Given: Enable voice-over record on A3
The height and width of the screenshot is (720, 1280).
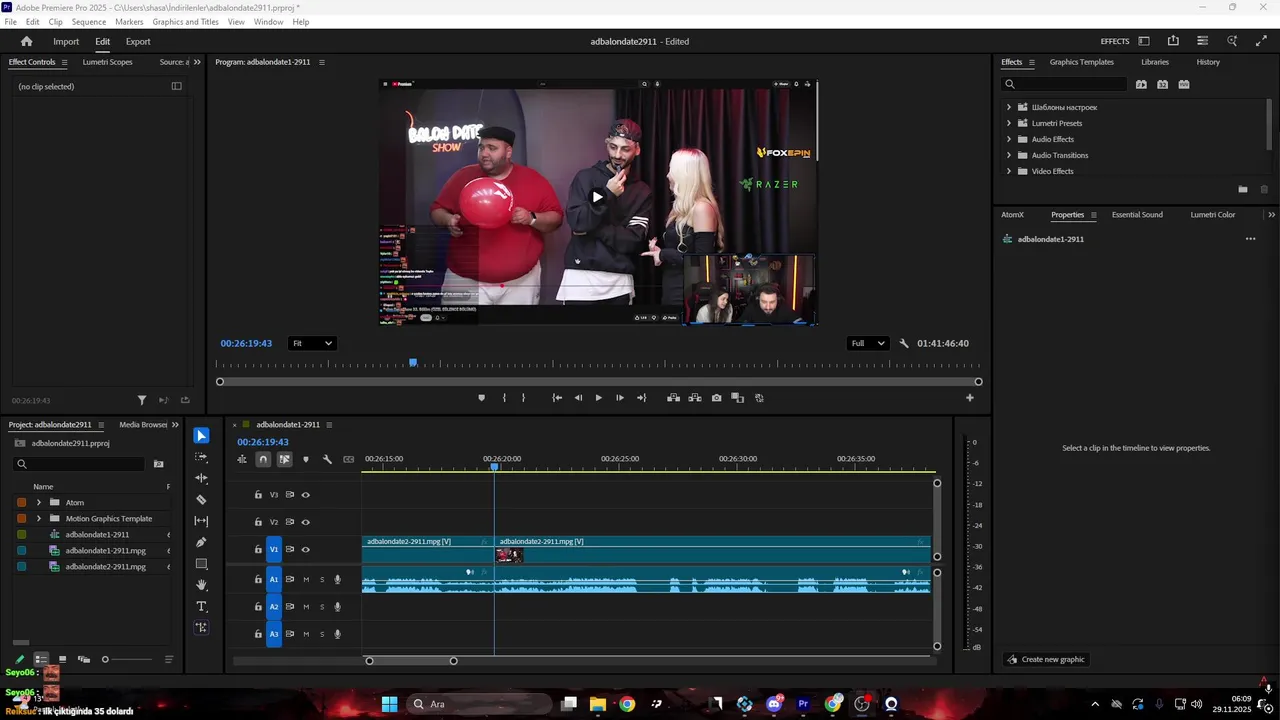Looking at the screenshot, I should (x=338, y=634).
